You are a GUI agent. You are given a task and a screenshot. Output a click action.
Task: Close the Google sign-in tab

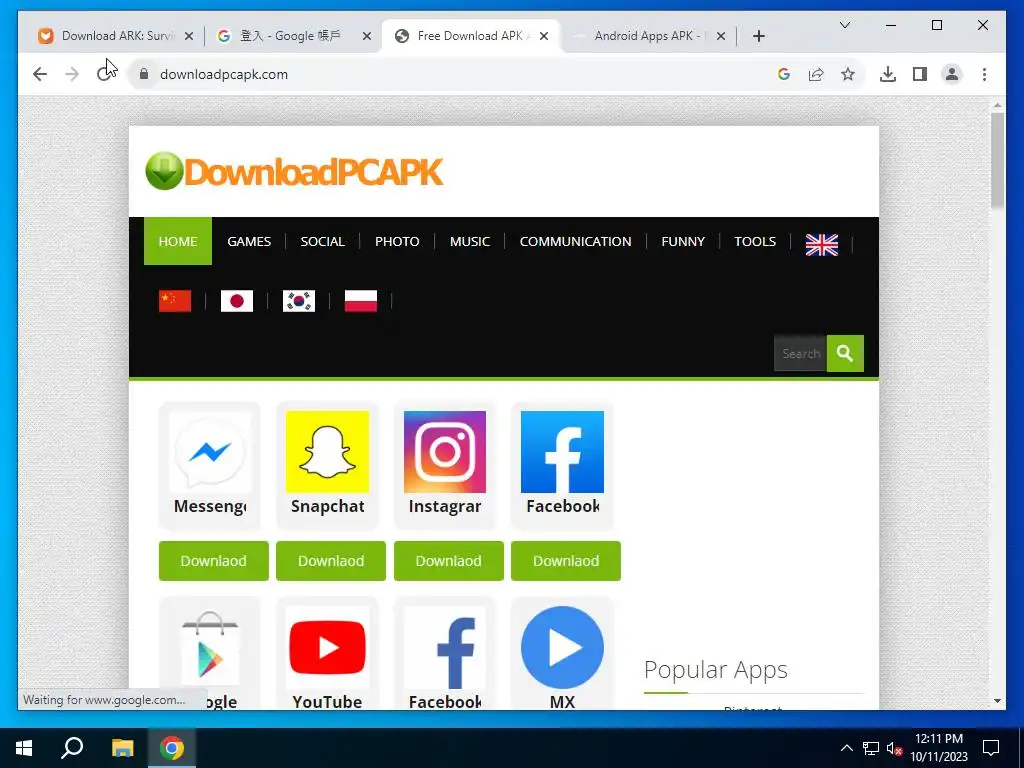click(x=367, y=36)
